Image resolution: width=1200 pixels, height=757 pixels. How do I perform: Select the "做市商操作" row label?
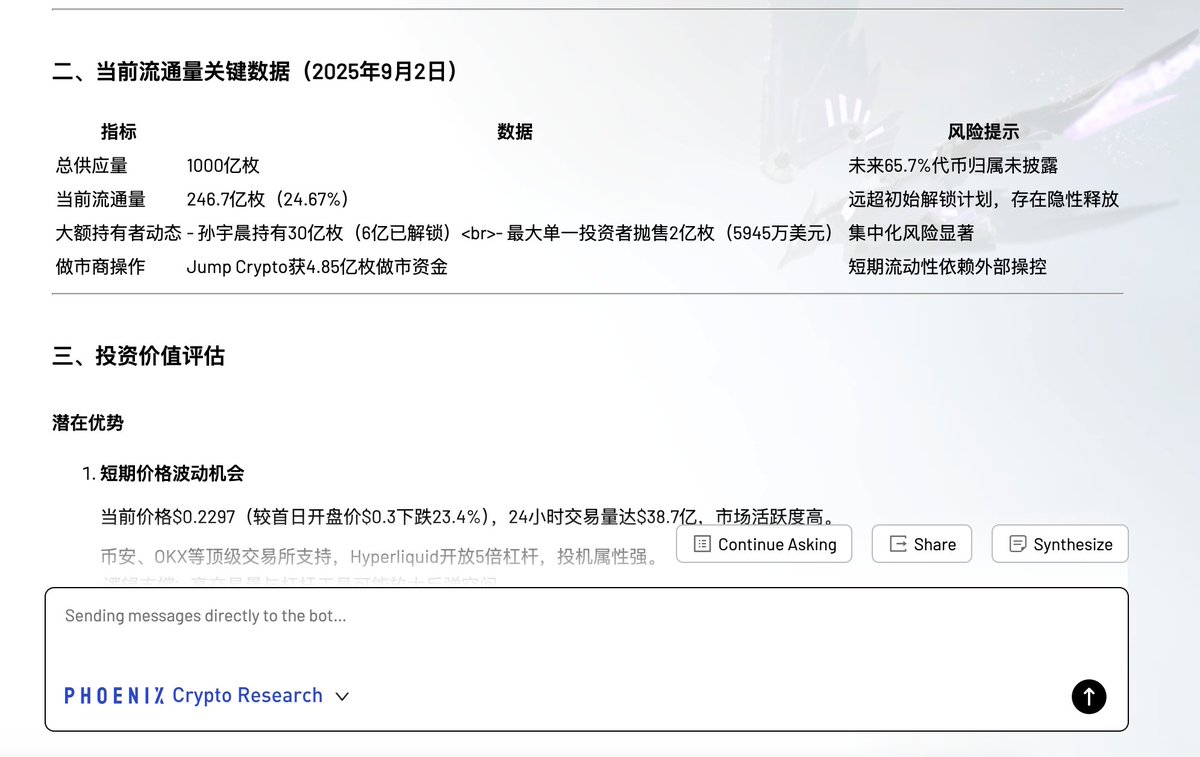click(101, 267)
